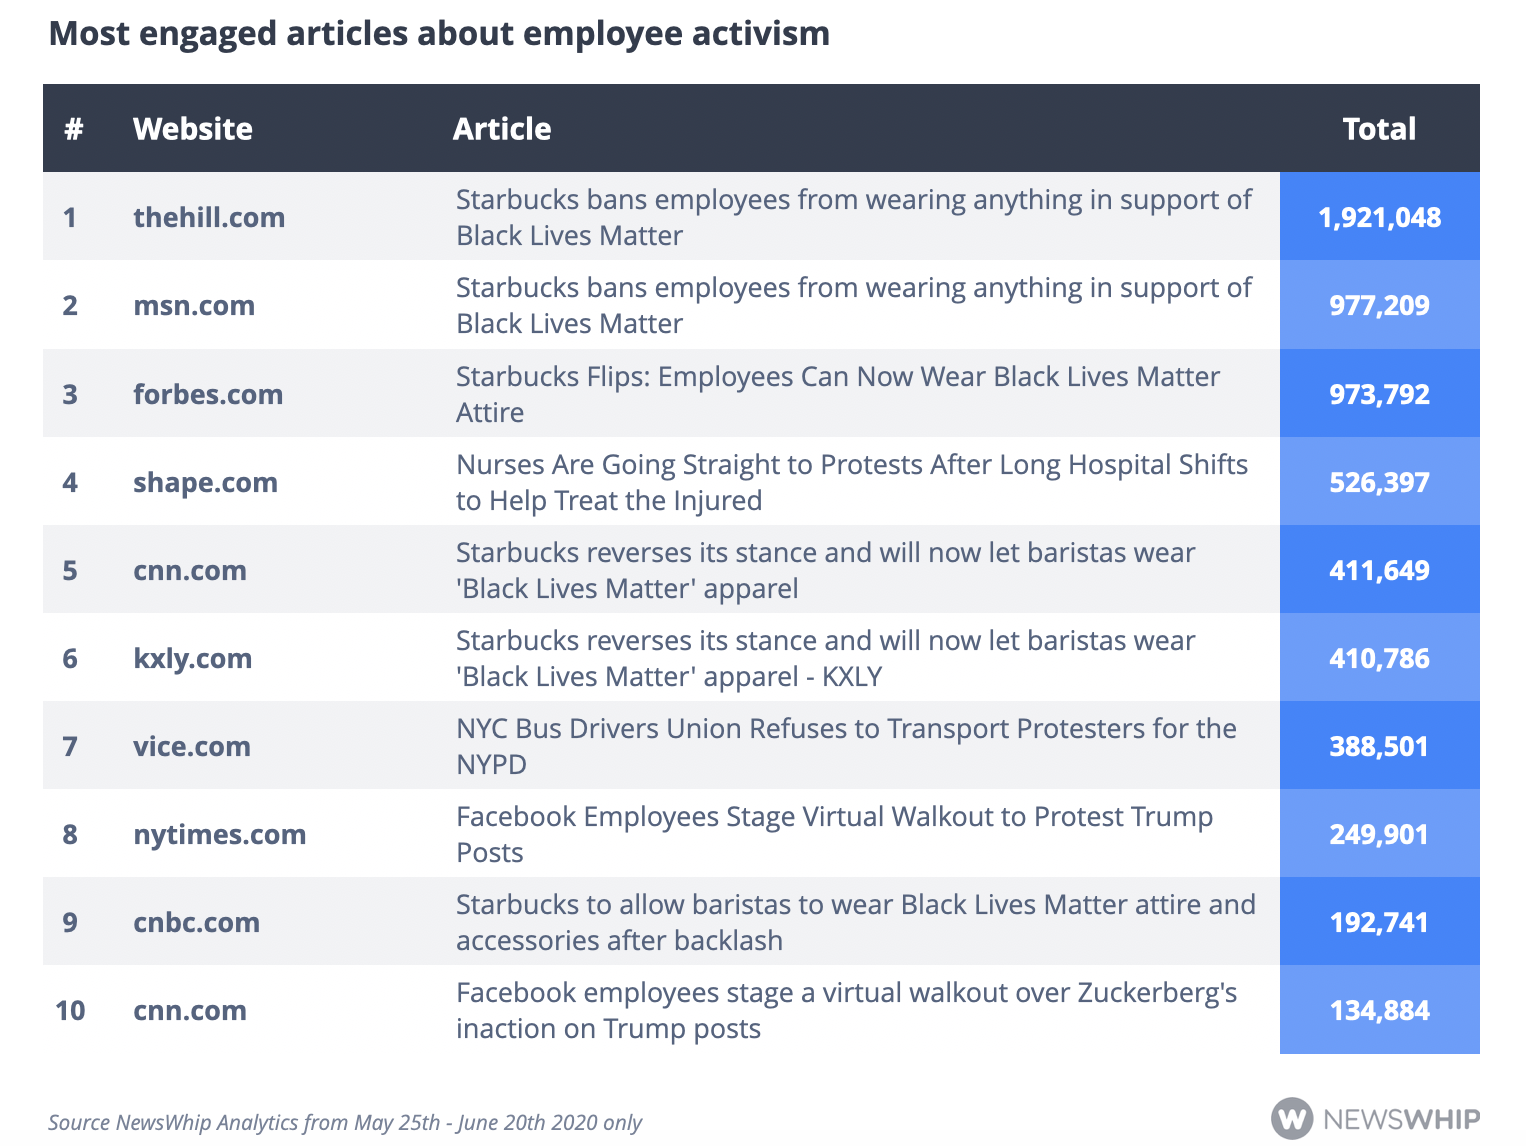
Task: Click the Source NewsWhip Analytics footnote
Action: 345,1122
